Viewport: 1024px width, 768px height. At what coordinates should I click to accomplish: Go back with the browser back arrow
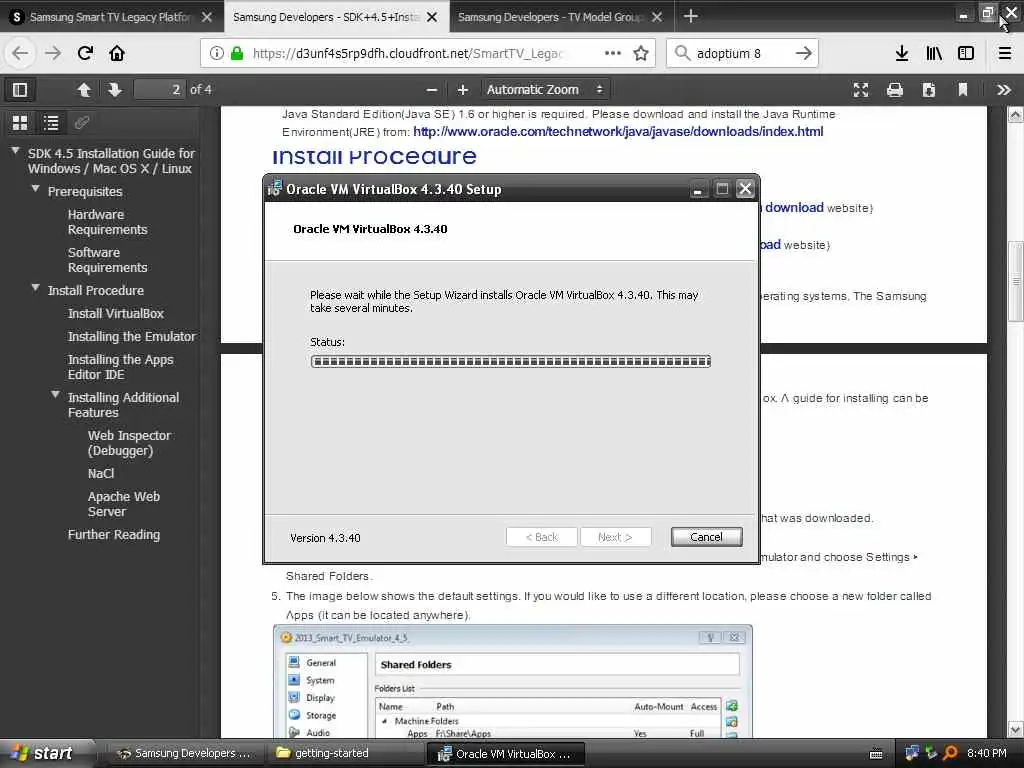pos(20,54)
